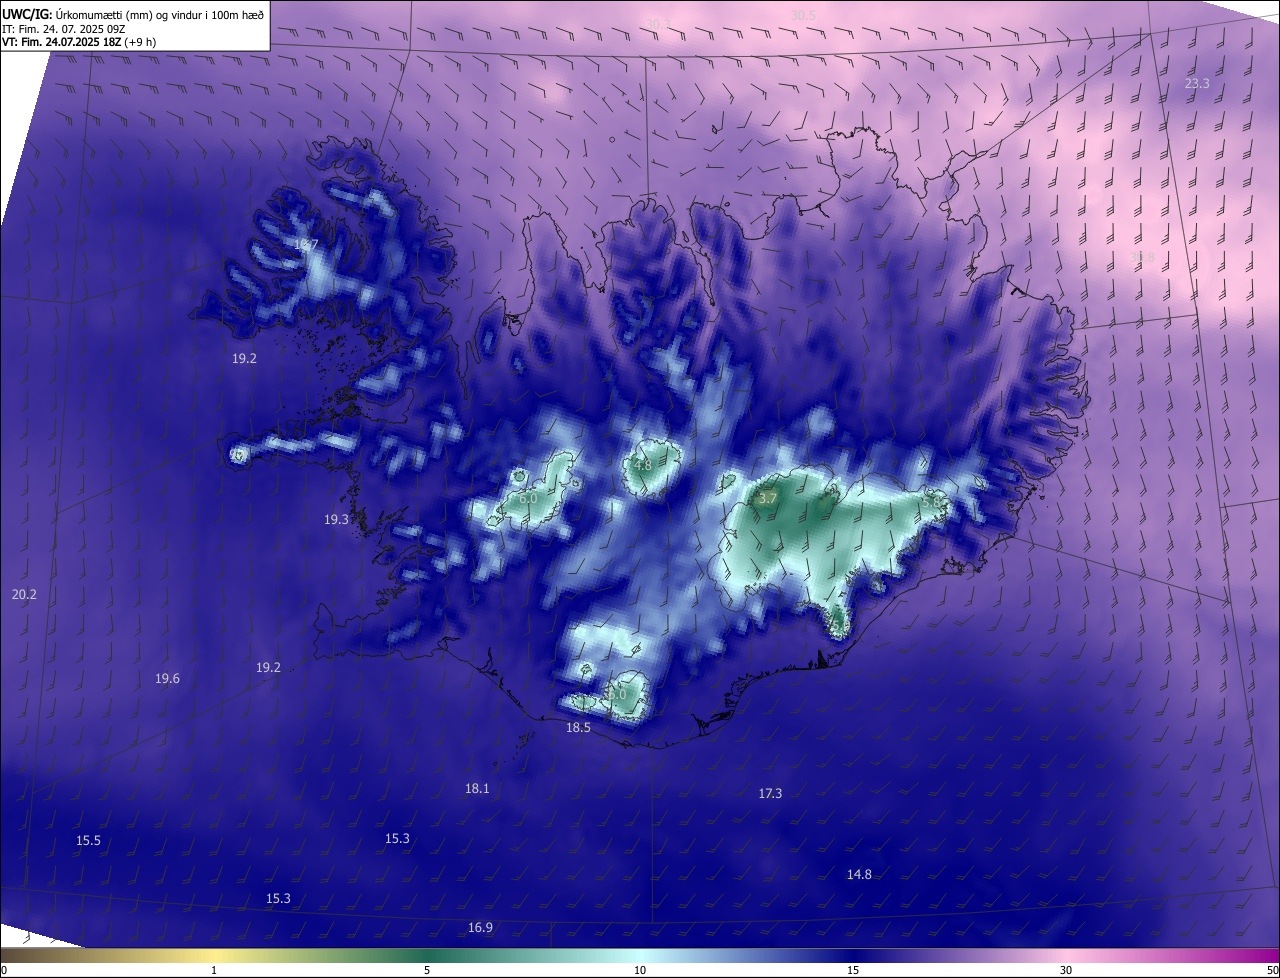Click the 18.5 value label
Image resolution: width=1280 pixels, height=978 pixels.
(578, 728)
